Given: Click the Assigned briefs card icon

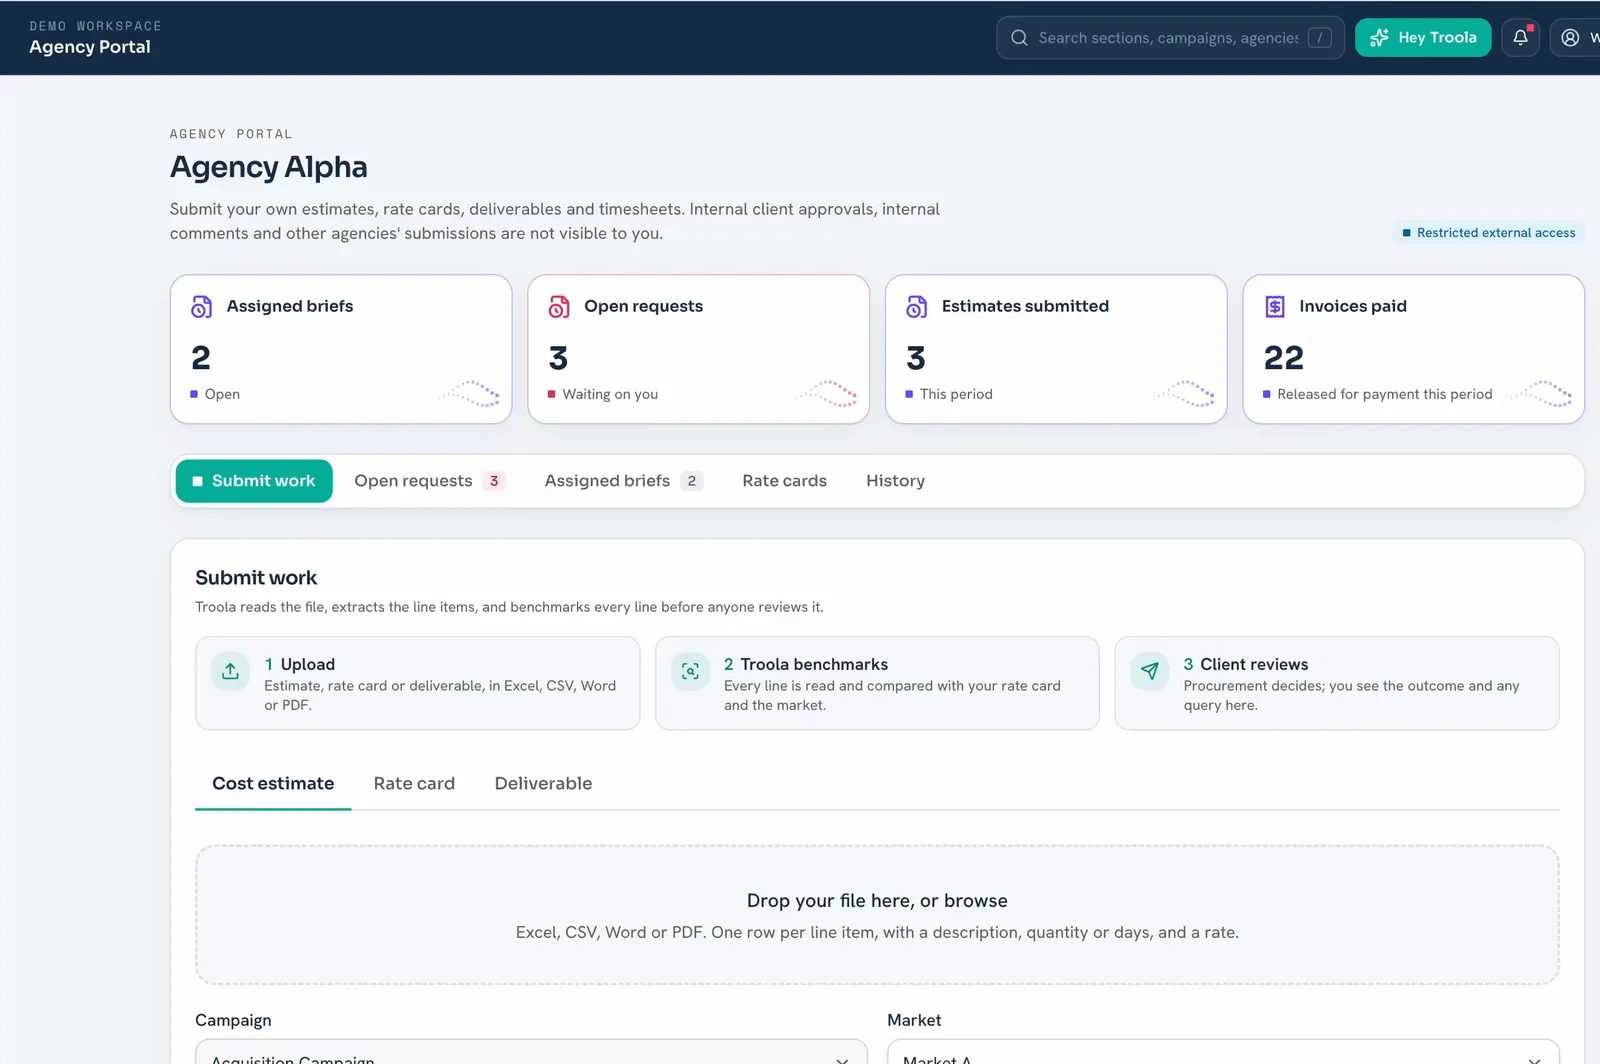Looking at the screenshot, I should pyautogui.click(x=201, y=307).
